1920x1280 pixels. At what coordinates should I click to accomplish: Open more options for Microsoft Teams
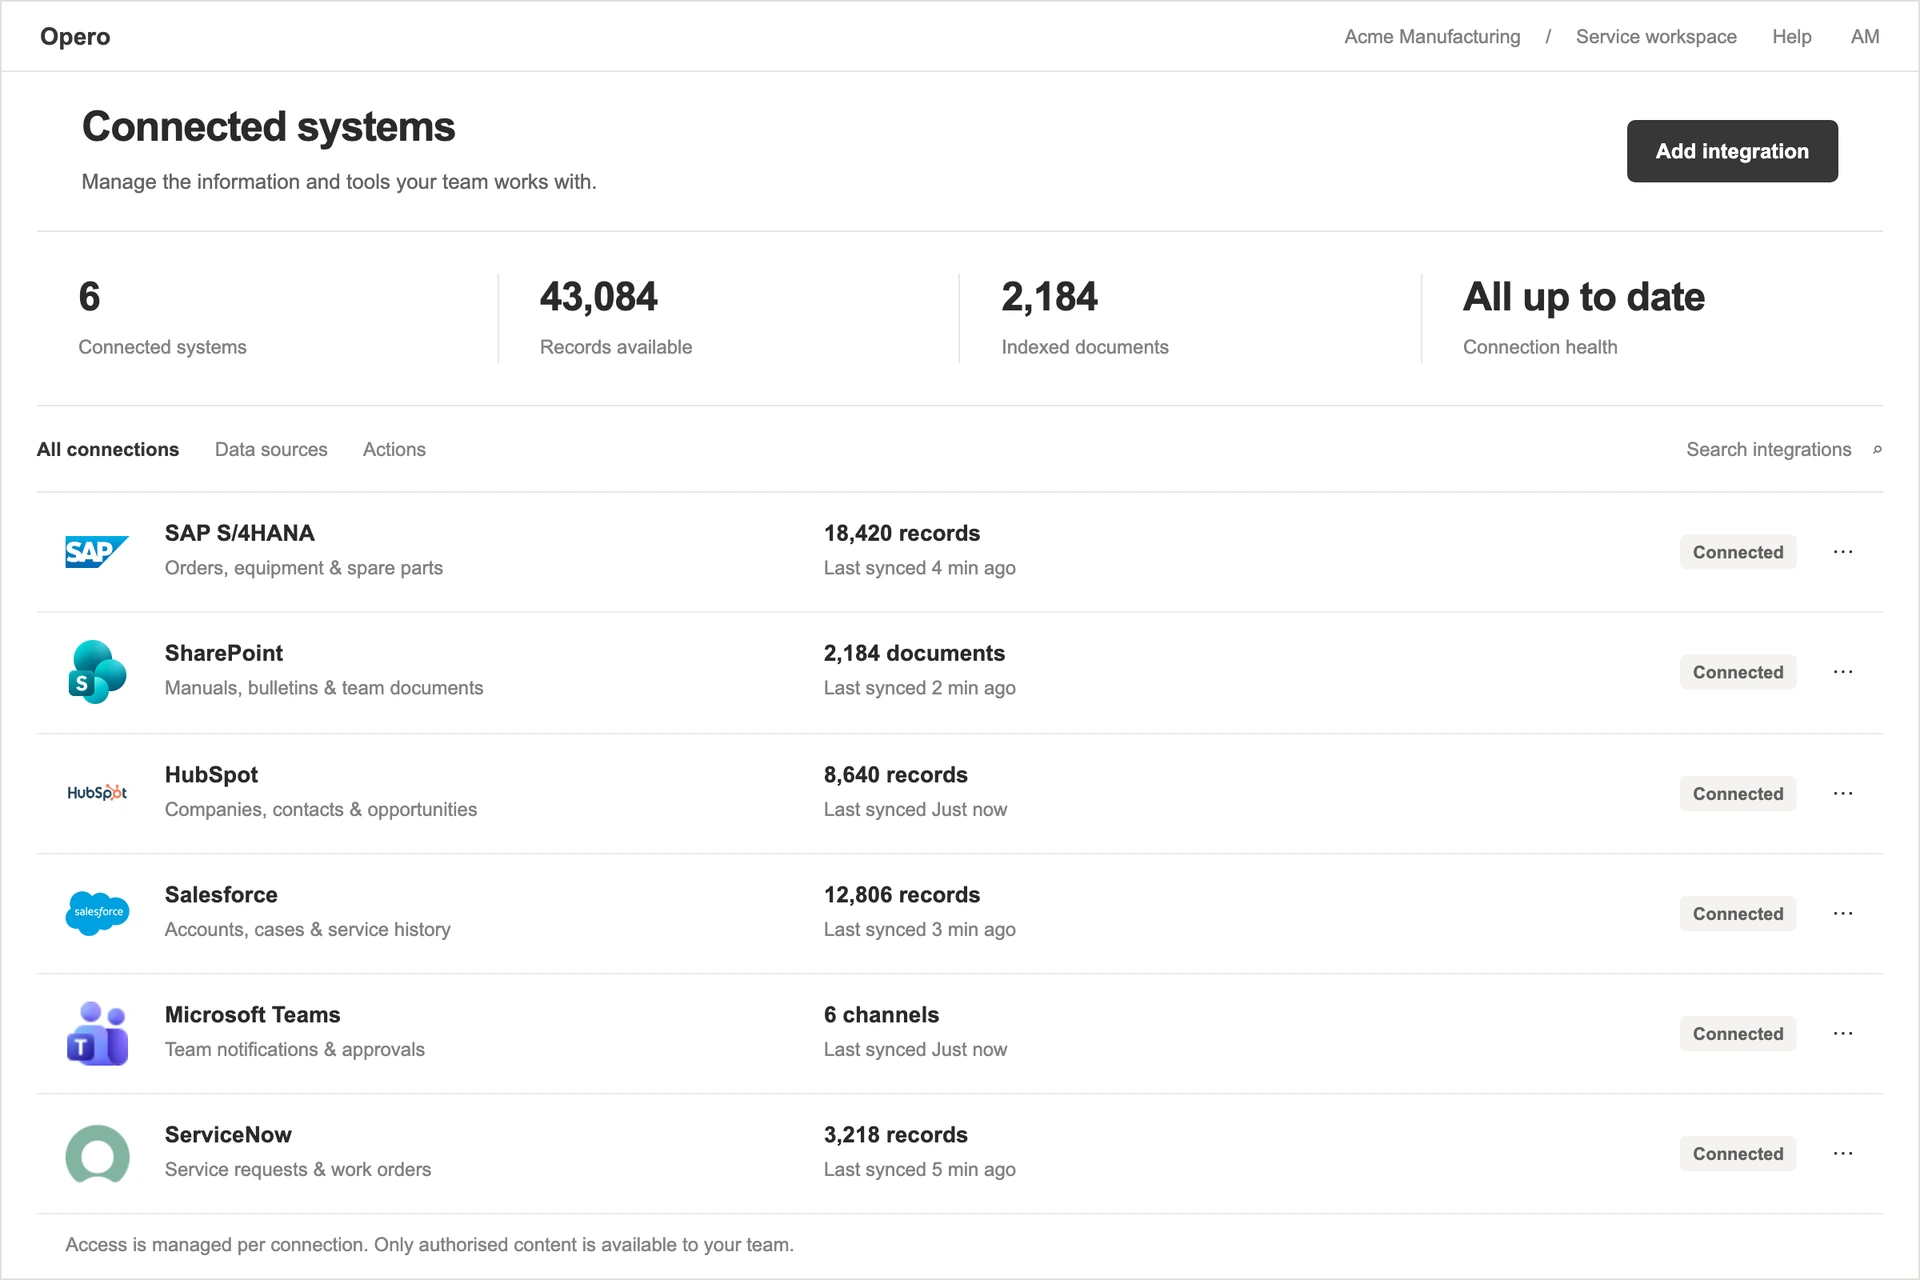point(1843,1033)
